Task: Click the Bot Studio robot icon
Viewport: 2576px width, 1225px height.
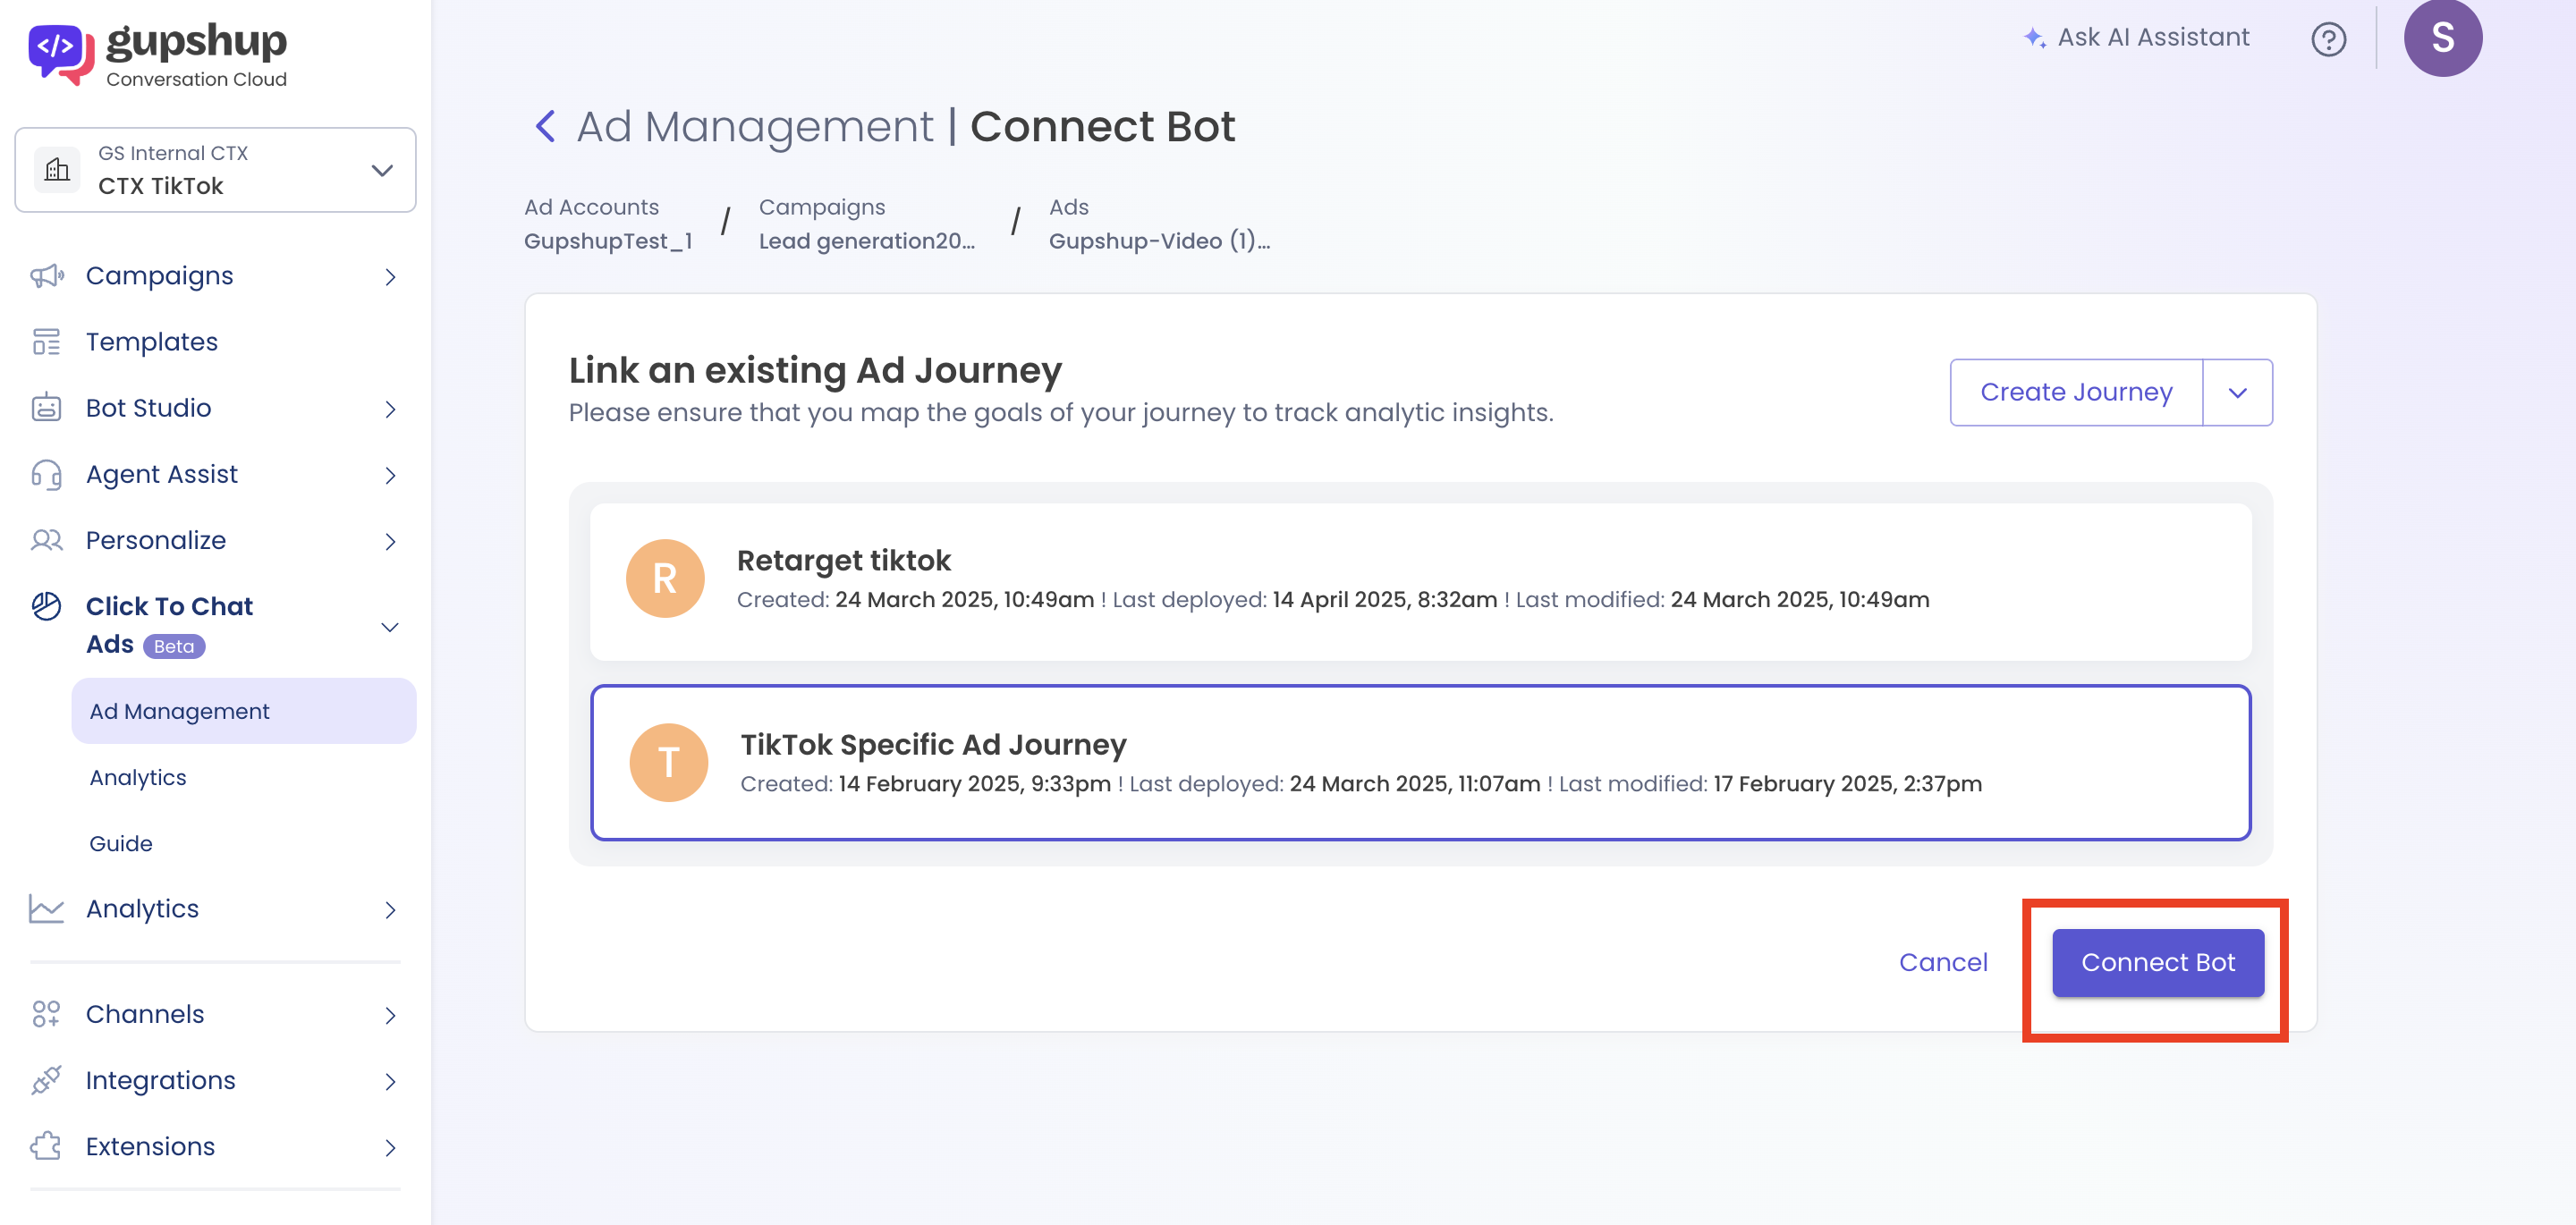Action: click(46, 408)
